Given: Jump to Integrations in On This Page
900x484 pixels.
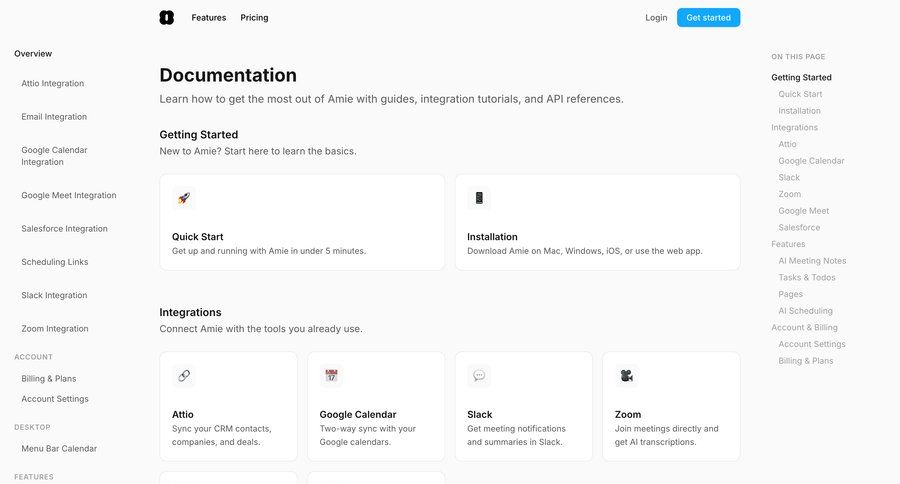Looking at the screenshot, I should point(794,127).
